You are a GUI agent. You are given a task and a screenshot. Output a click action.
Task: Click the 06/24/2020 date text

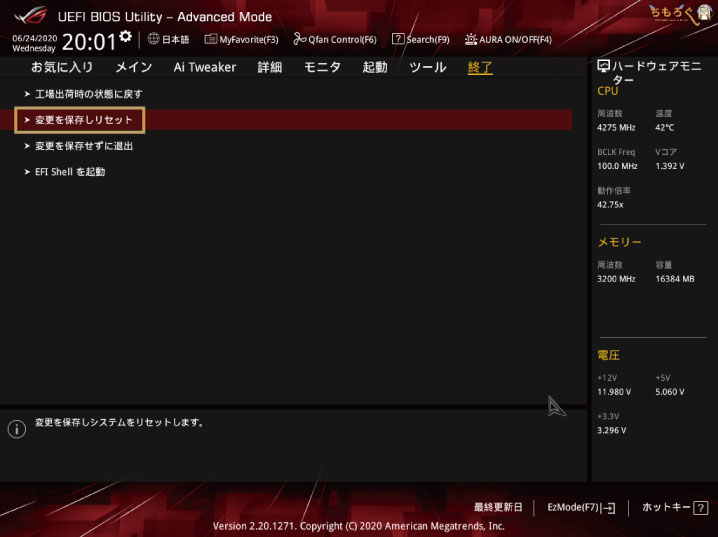pyautogui.click(x=35, y=38)
